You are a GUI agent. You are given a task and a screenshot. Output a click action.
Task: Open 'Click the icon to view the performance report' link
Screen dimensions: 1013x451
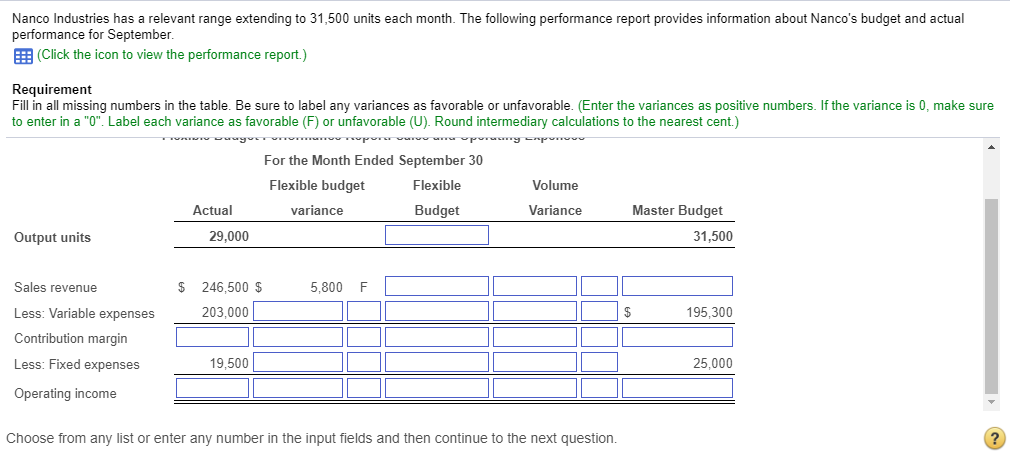coord(172,56)
